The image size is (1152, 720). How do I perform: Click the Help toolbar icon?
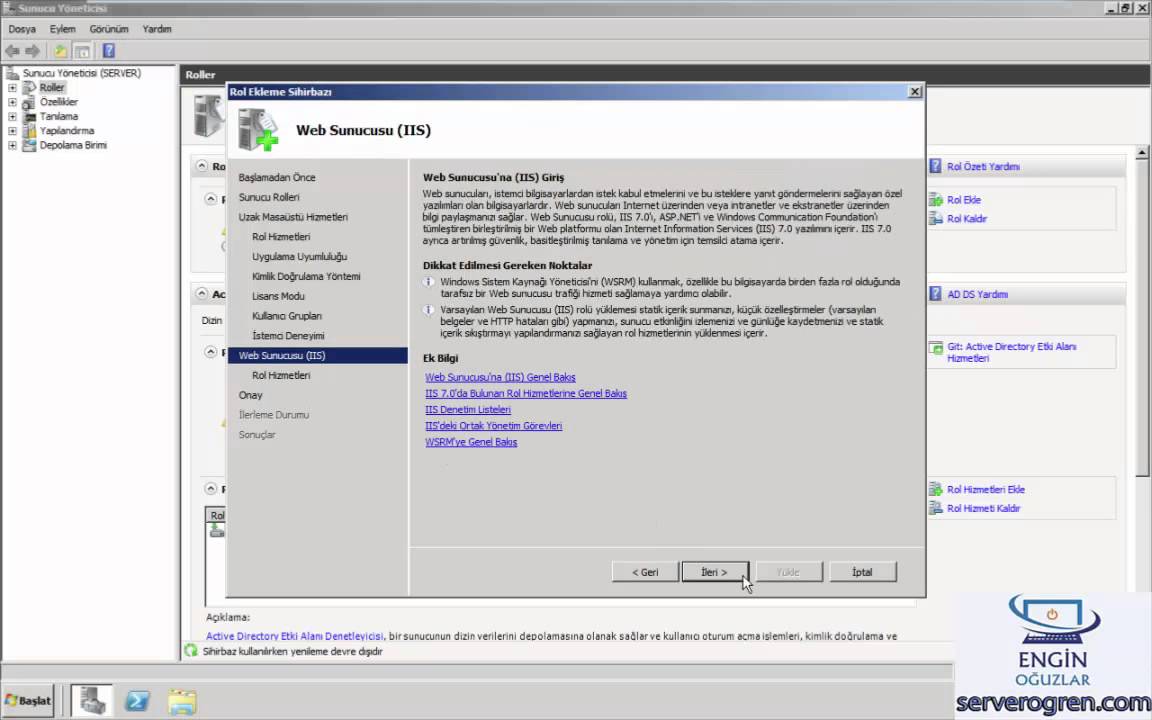click(x=109, y=51)
